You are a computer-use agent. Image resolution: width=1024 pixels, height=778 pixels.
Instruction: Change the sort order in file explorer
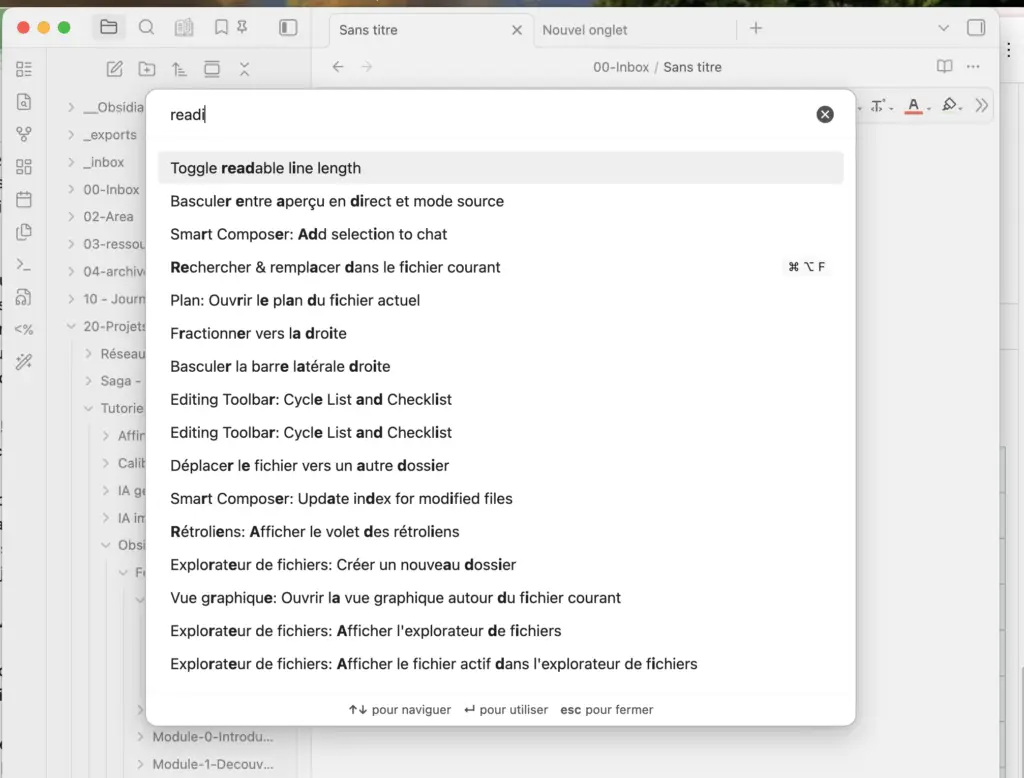pos(179,69)
